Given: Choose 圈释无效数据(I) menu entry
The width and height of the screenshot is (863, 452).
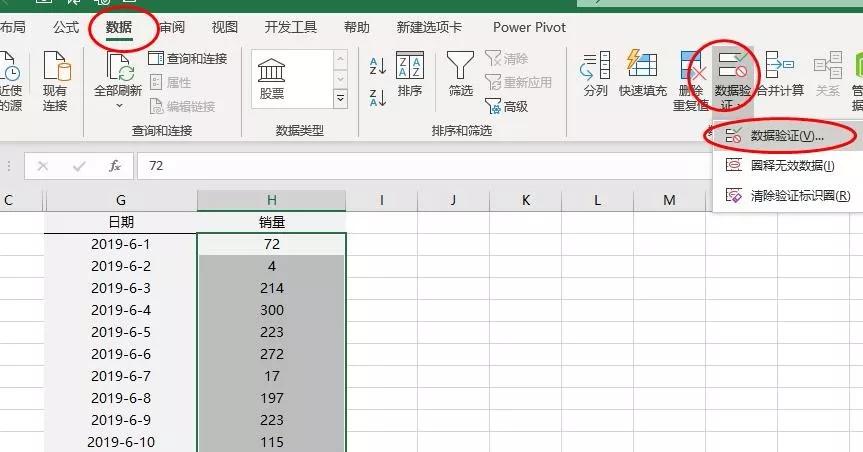Looking at the screenshot, I should (x=787, y=166).
